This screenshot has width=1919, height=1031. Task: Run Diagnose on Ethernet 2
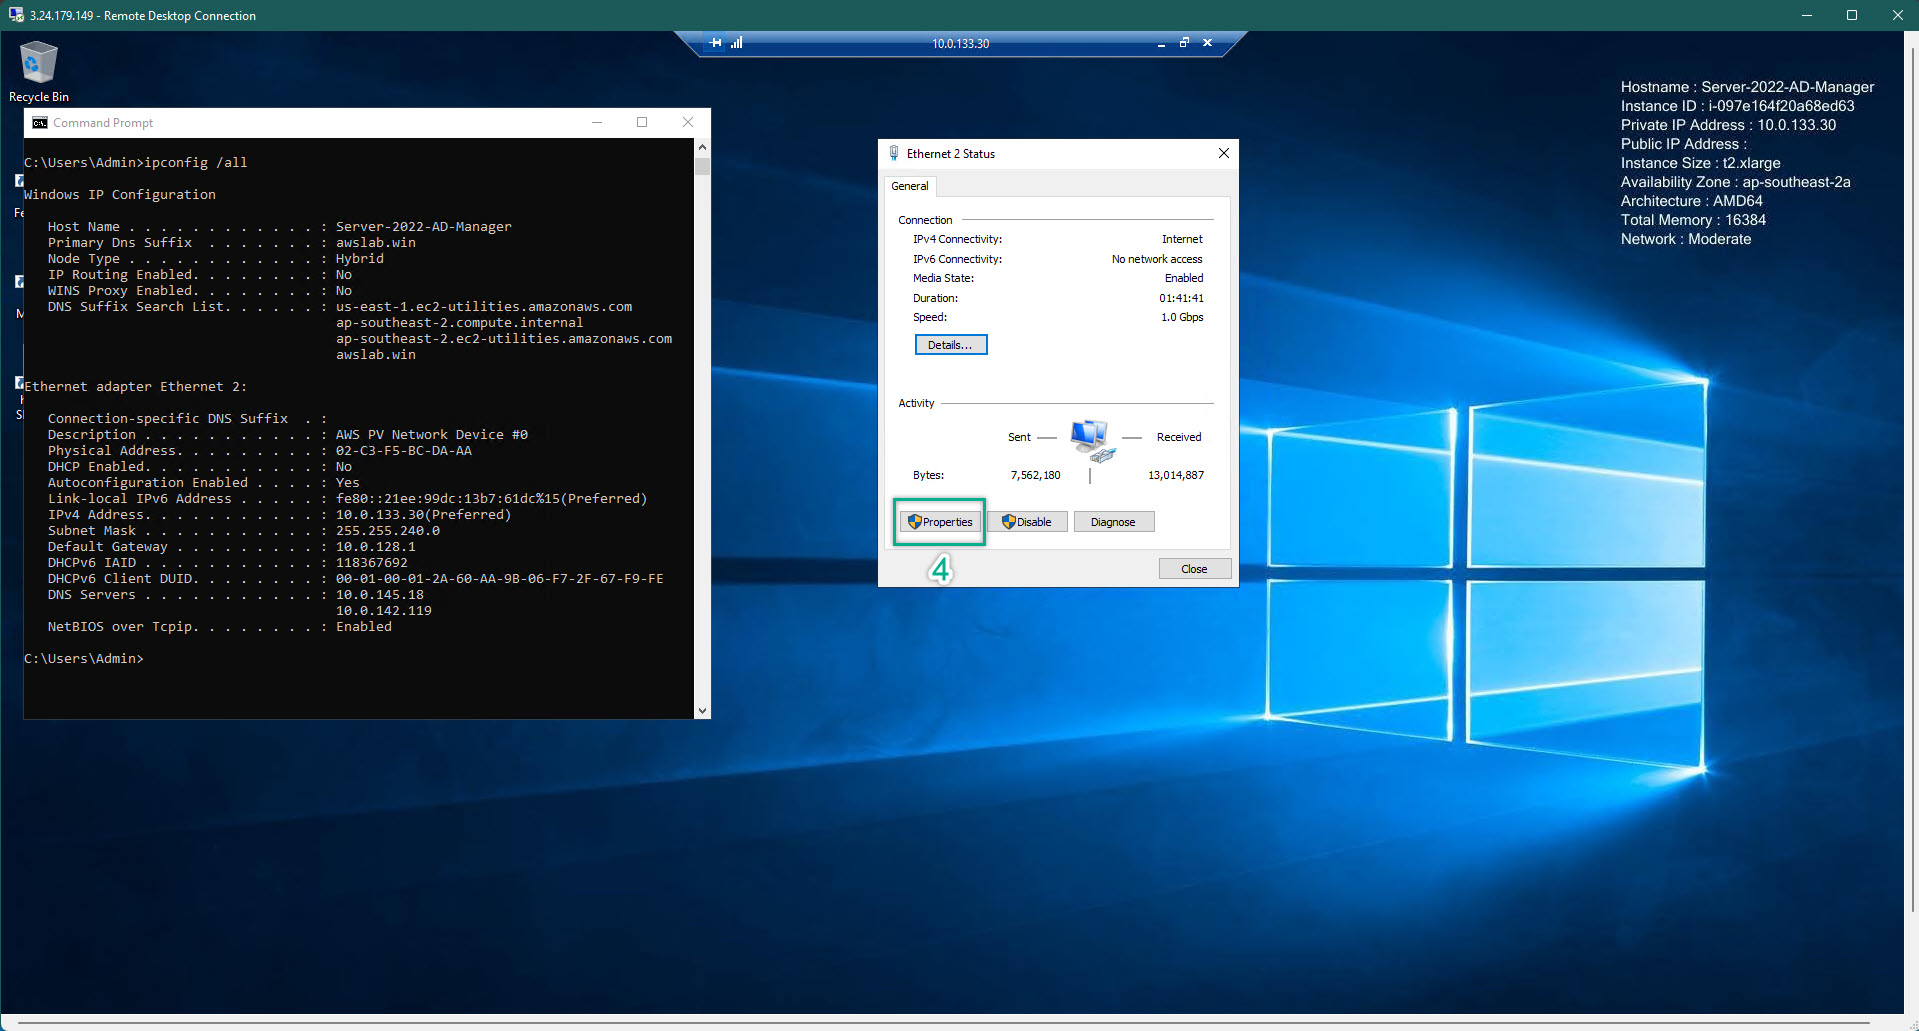1113,522
